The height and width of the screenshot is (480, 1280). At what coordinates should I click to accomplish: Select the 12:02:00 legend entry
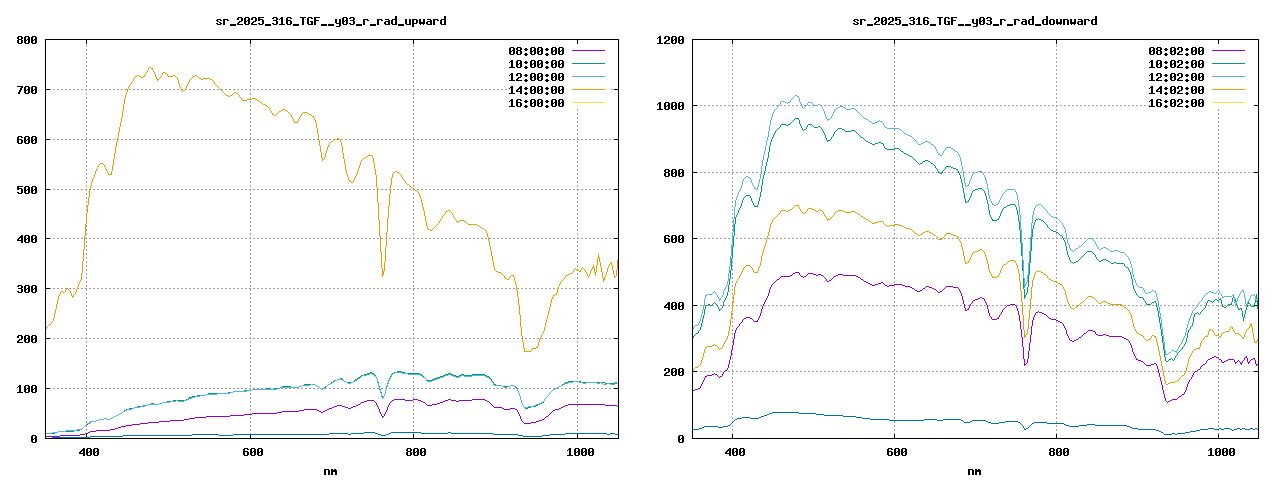click(x=1176, y=77)
